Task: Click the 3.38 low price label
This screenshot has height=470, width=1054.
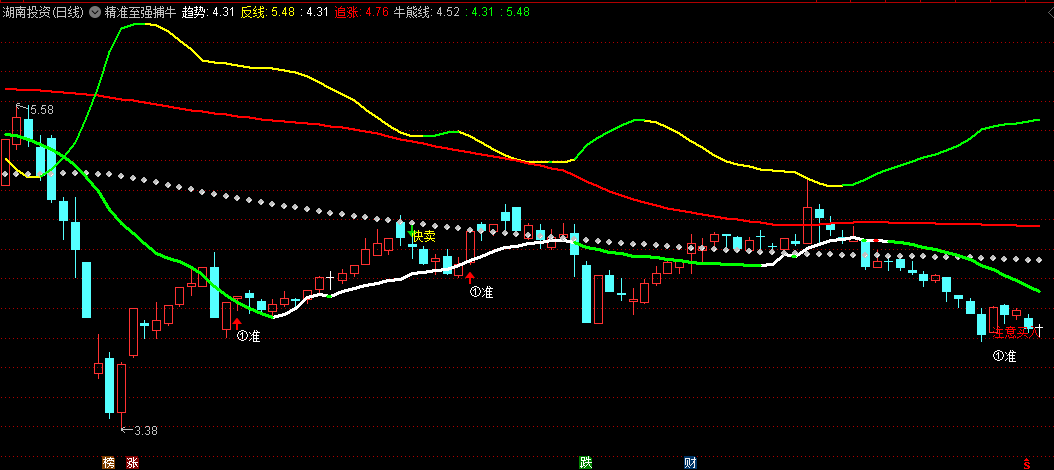Action: coord(146,431)
